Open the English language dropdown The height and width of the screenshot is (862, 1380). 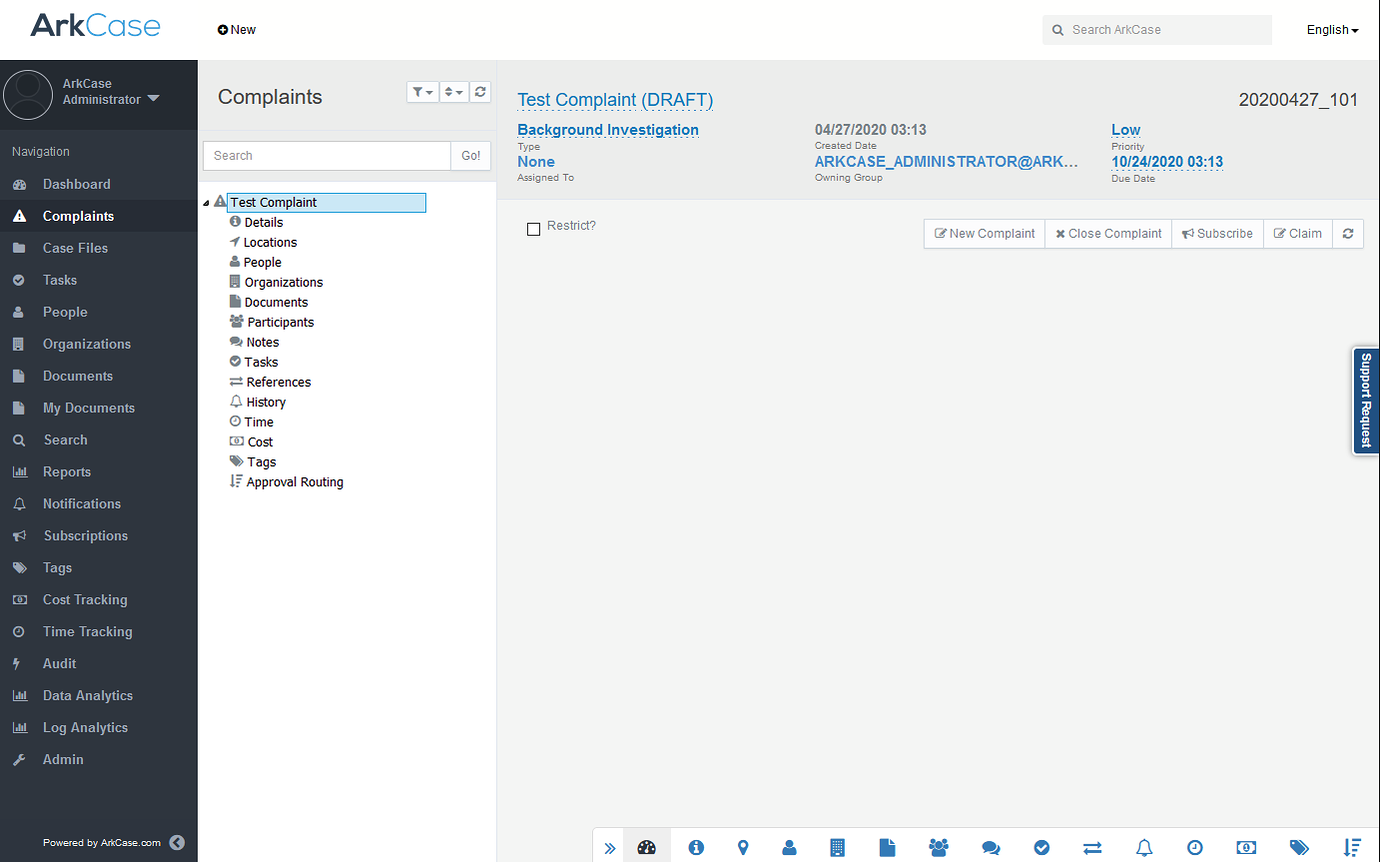(x=1332, y=30)
